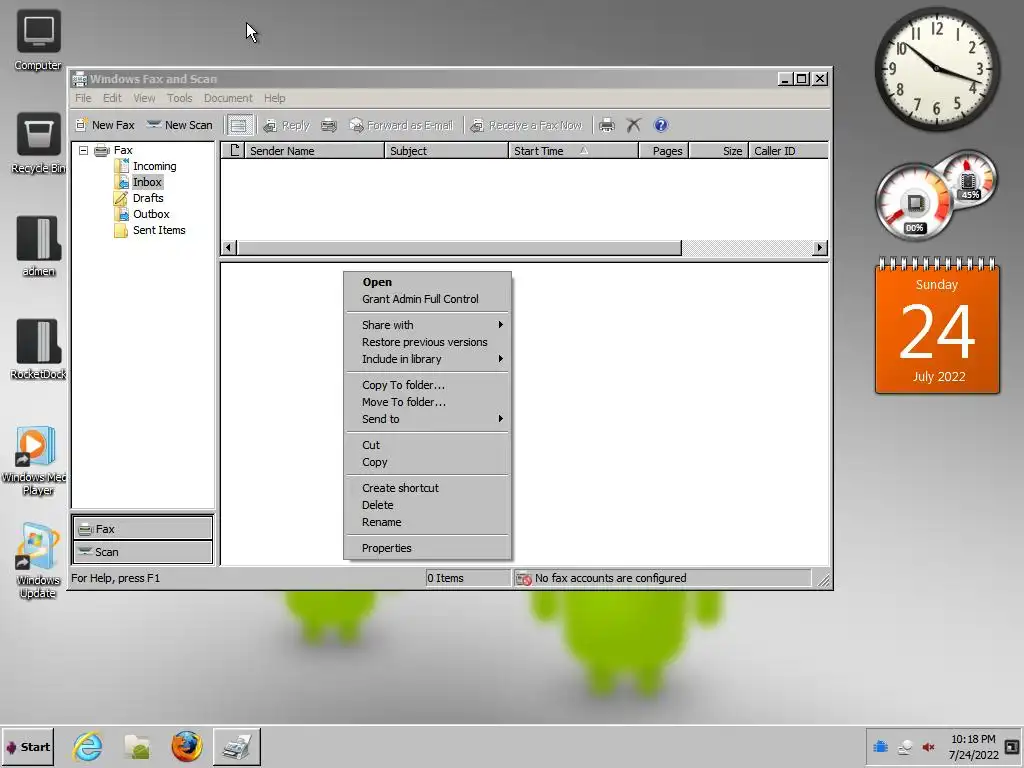Click the Fax and Scan taskbar button
Screen dimensions: 1024x768
coord(236,747)
